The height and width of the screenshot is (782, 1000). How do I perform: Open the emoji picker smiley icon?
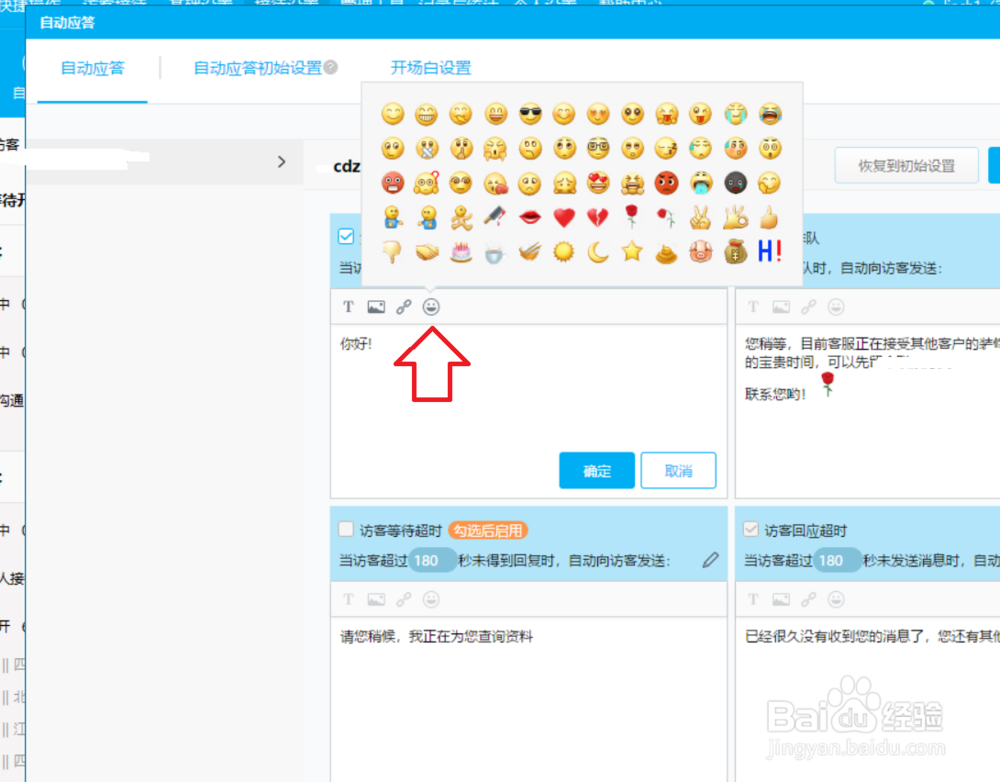coord(430,306)
